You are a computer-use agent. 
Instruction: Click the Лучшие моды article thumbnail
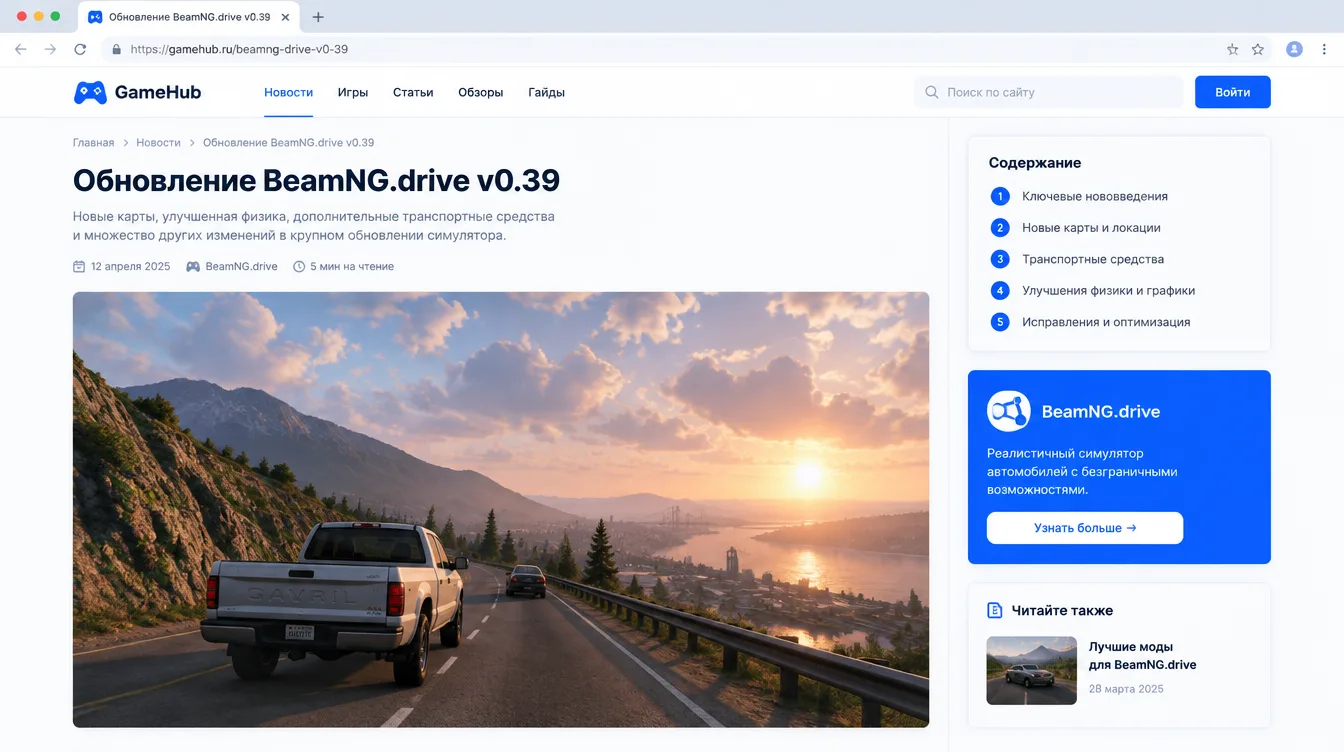[1032, 671]
